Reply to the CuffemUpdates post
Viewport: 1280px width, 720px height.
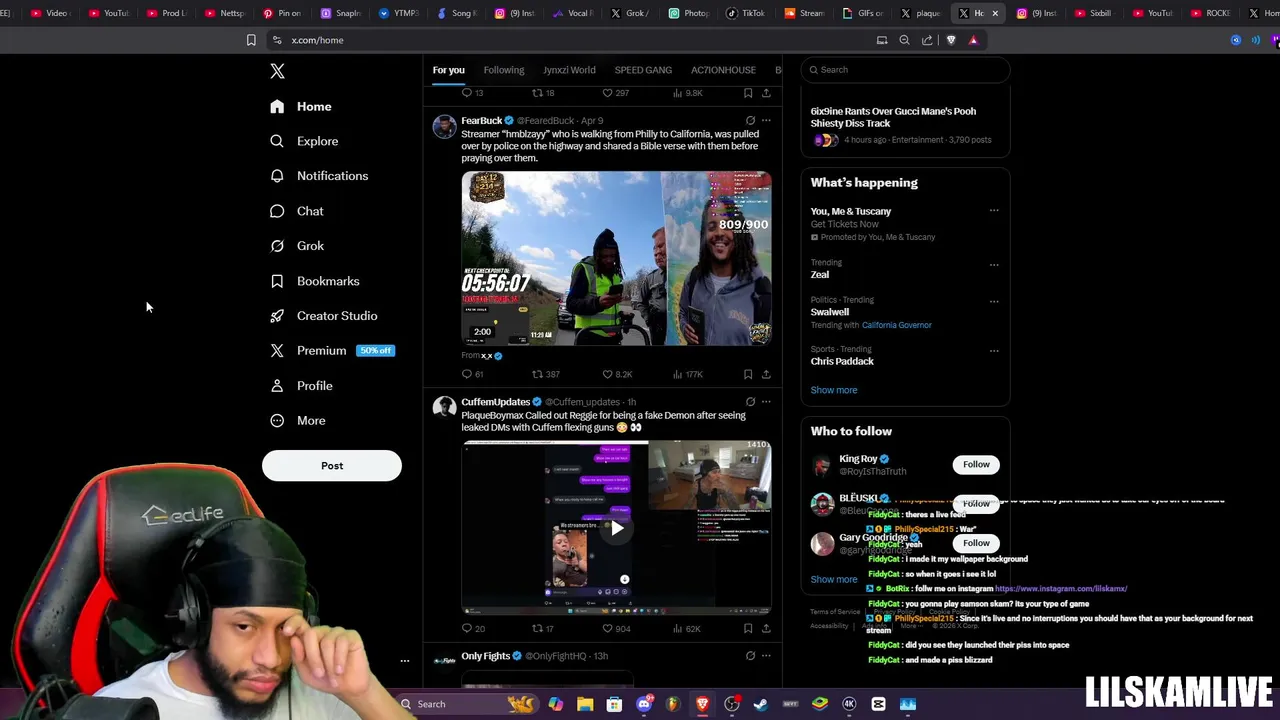pos(473,629)
